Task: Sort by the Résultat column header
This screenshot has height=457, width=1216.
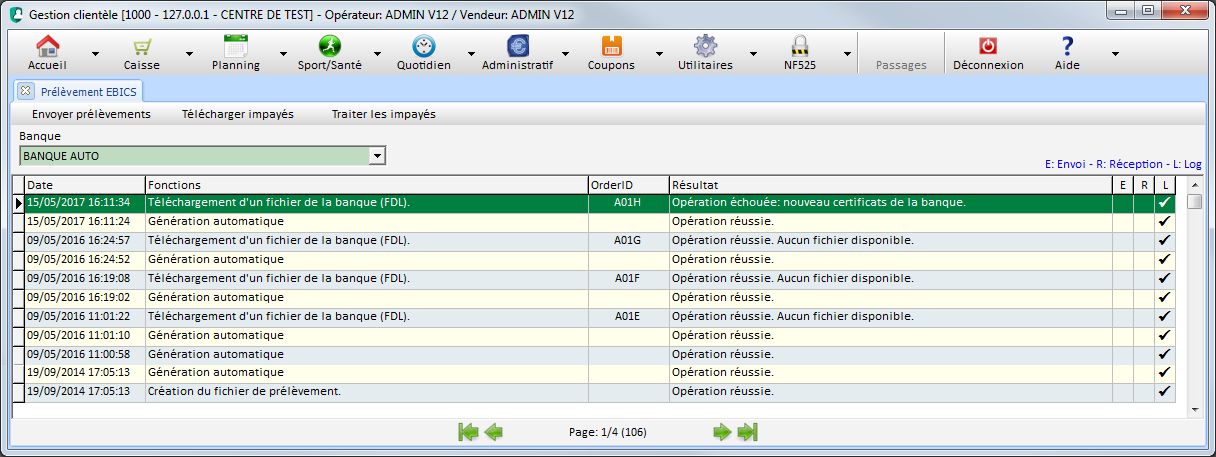Action: coord(891,185)
